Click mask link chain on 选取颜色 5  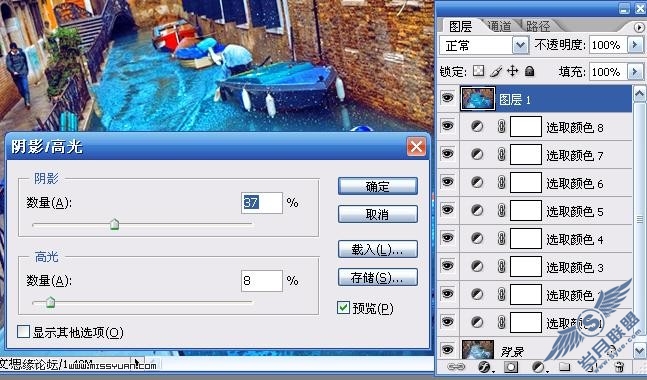pos(501,210)
